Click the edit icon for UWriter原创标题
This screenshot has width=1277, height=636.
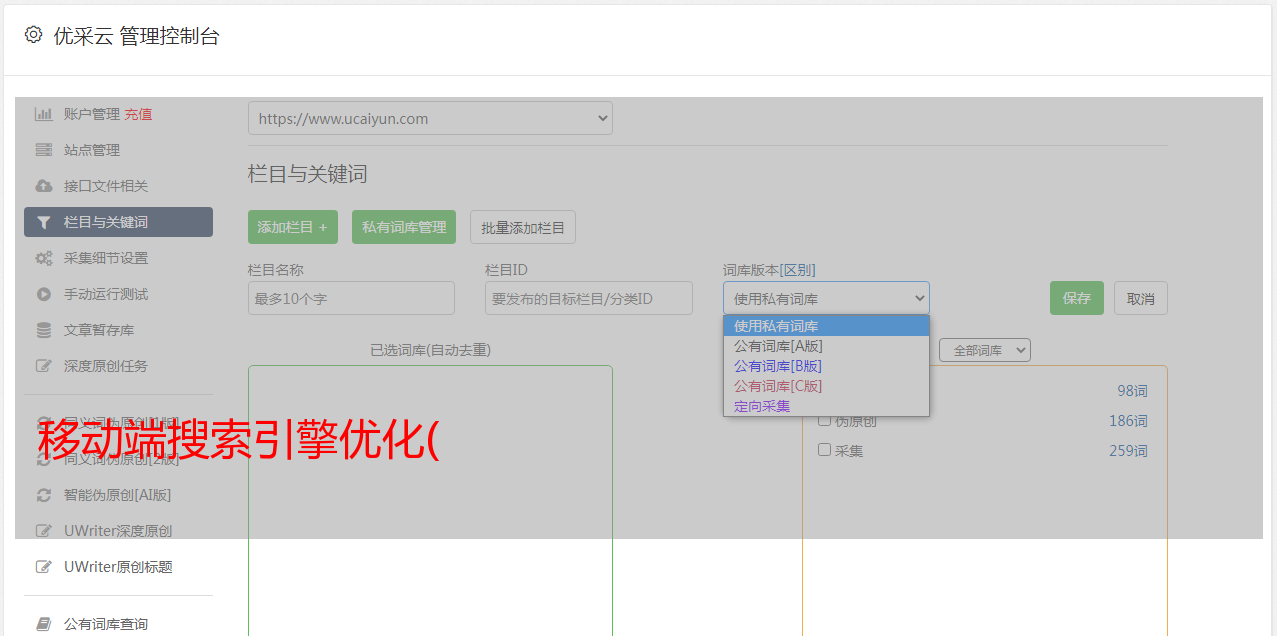pyautogui.click(x=44, y=567)
